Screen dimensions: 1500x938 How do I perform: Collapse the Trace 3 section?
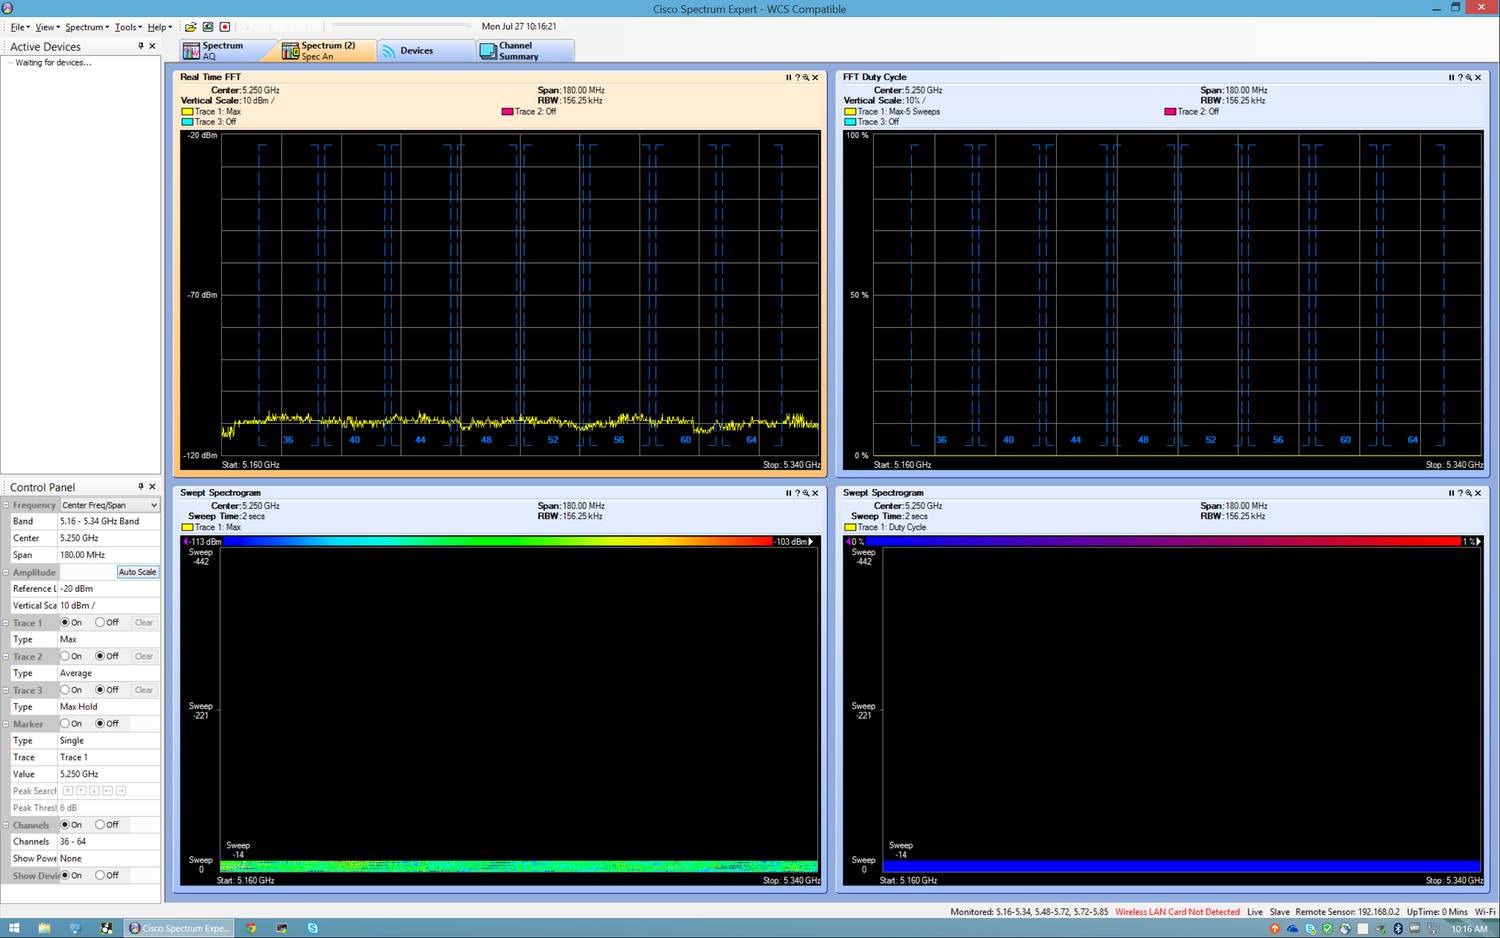[5, 690]
